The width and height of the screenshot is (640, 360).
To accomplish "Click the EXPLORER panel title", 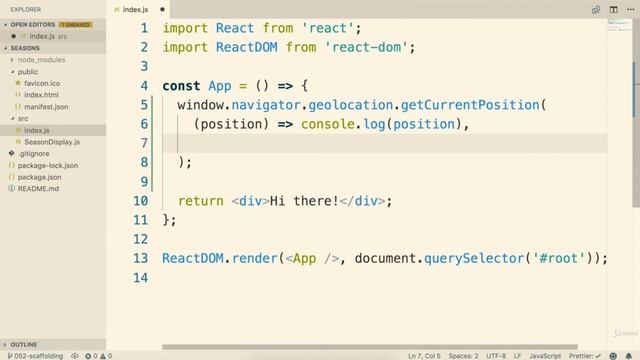I will pos(26,9).
